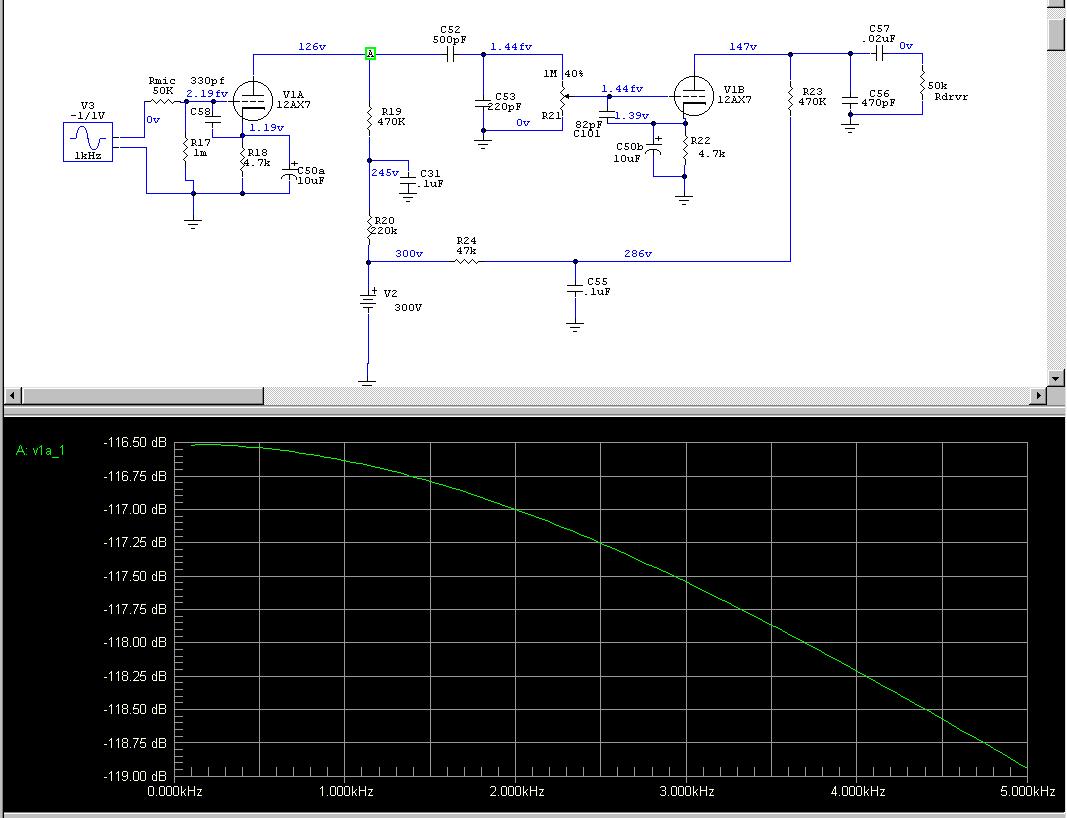This screenshot has width=1067, height=818.
Task: Select resistor R23 470K
Action: tap(790, 97)
